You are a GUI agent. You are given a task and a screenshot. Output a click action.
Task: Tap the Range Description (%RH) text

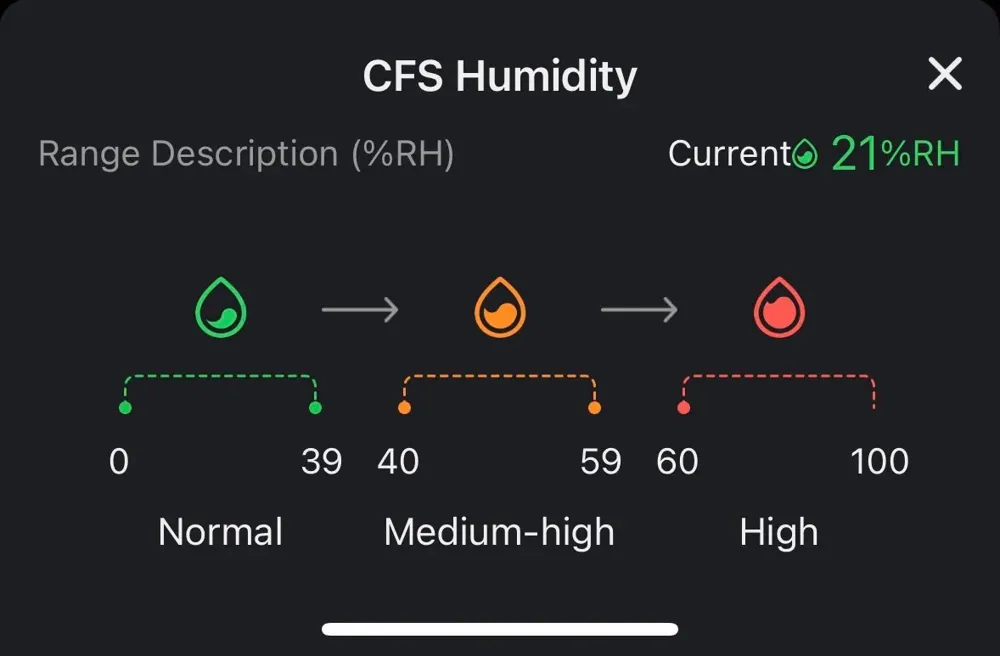(246, 154)
